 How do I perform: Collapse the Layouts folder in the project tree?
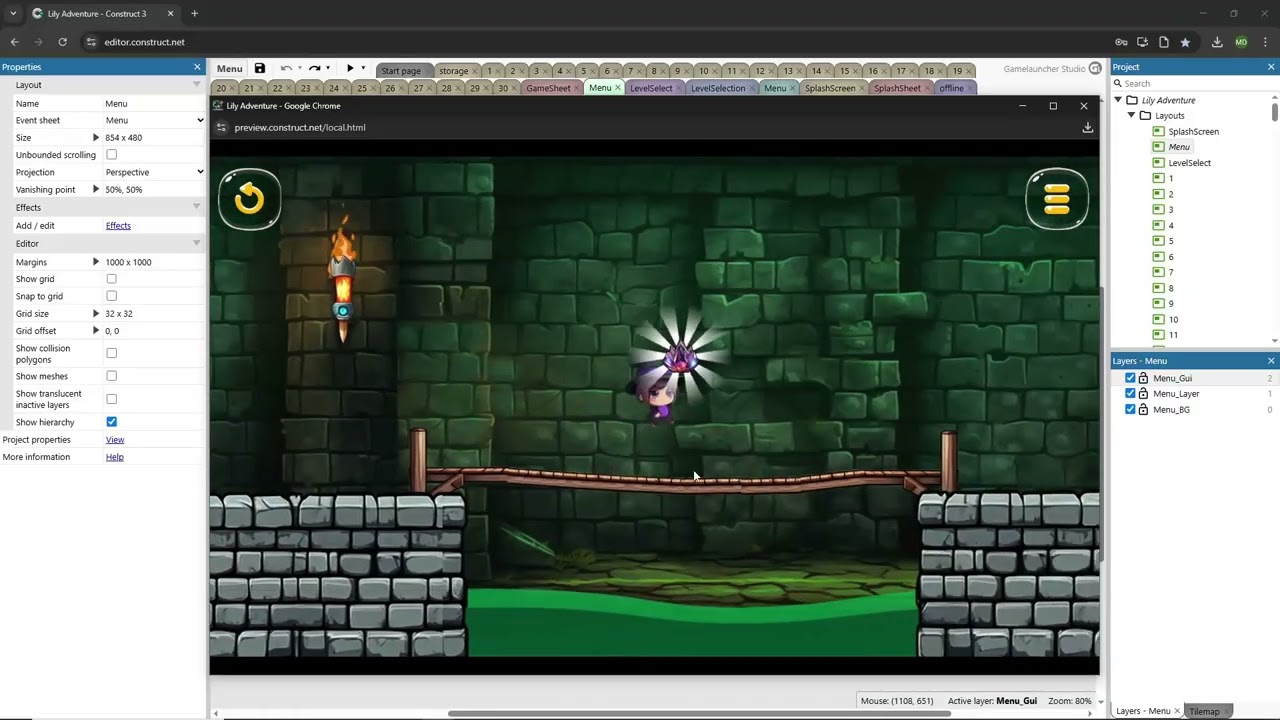click(x=1131, y=115)
